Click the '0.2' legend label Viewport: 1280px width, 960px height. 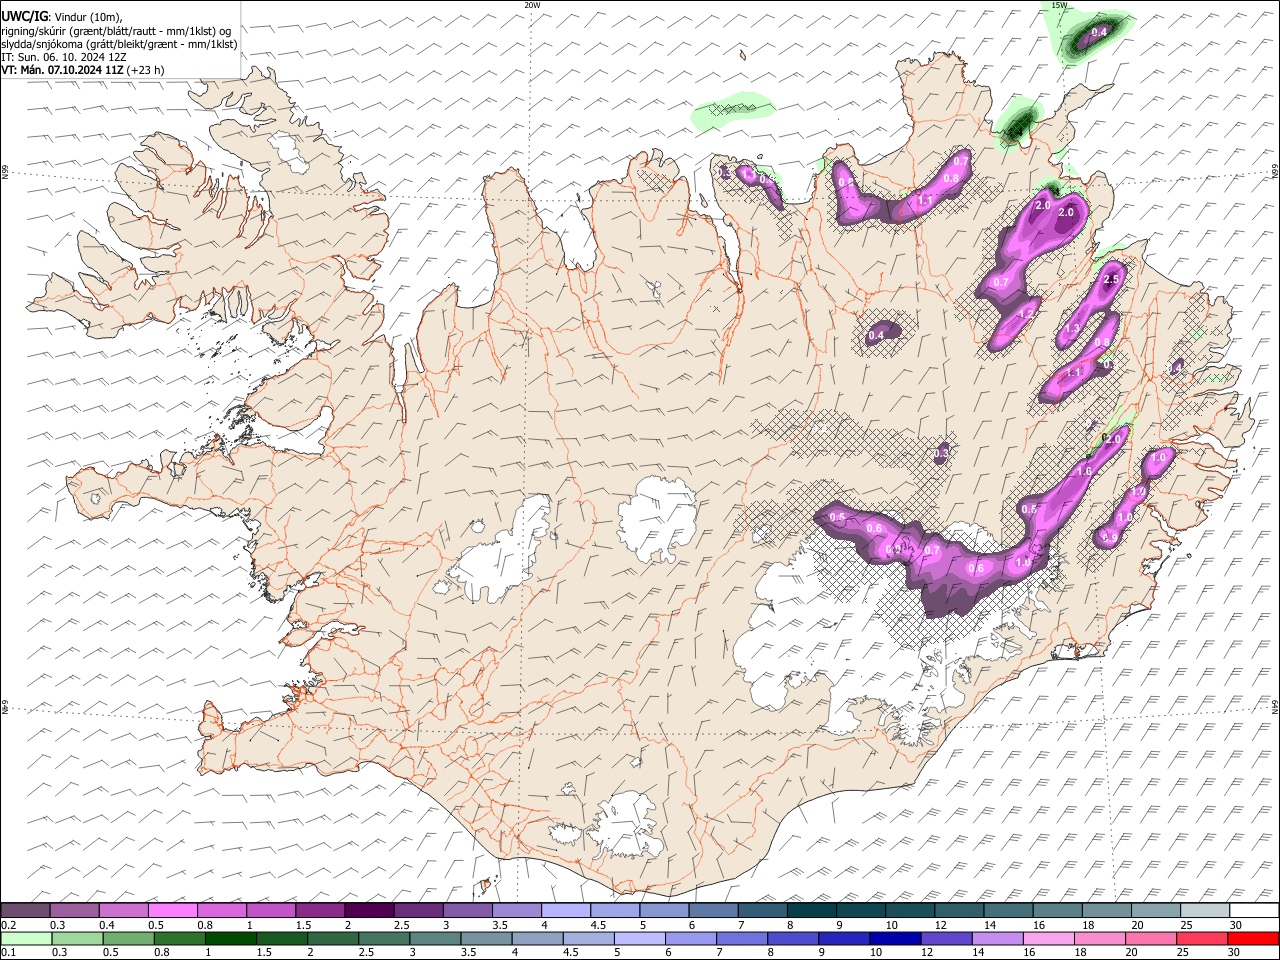(x=8, y=925)
